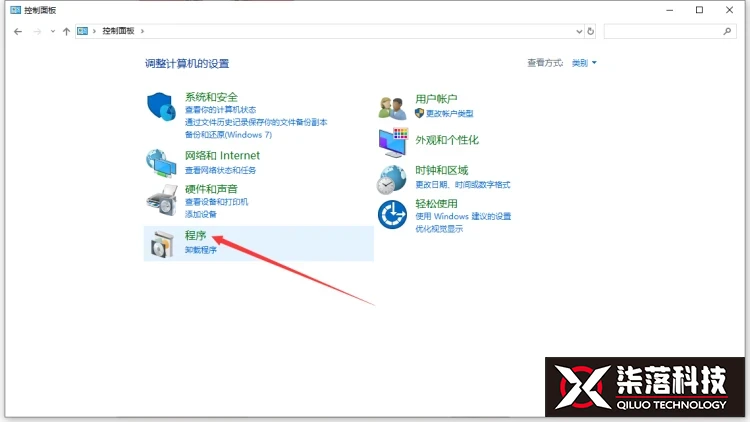This screenshot has width=750, height=422.
Task: Open 轻松使用 category link
Action: point(436,204)
